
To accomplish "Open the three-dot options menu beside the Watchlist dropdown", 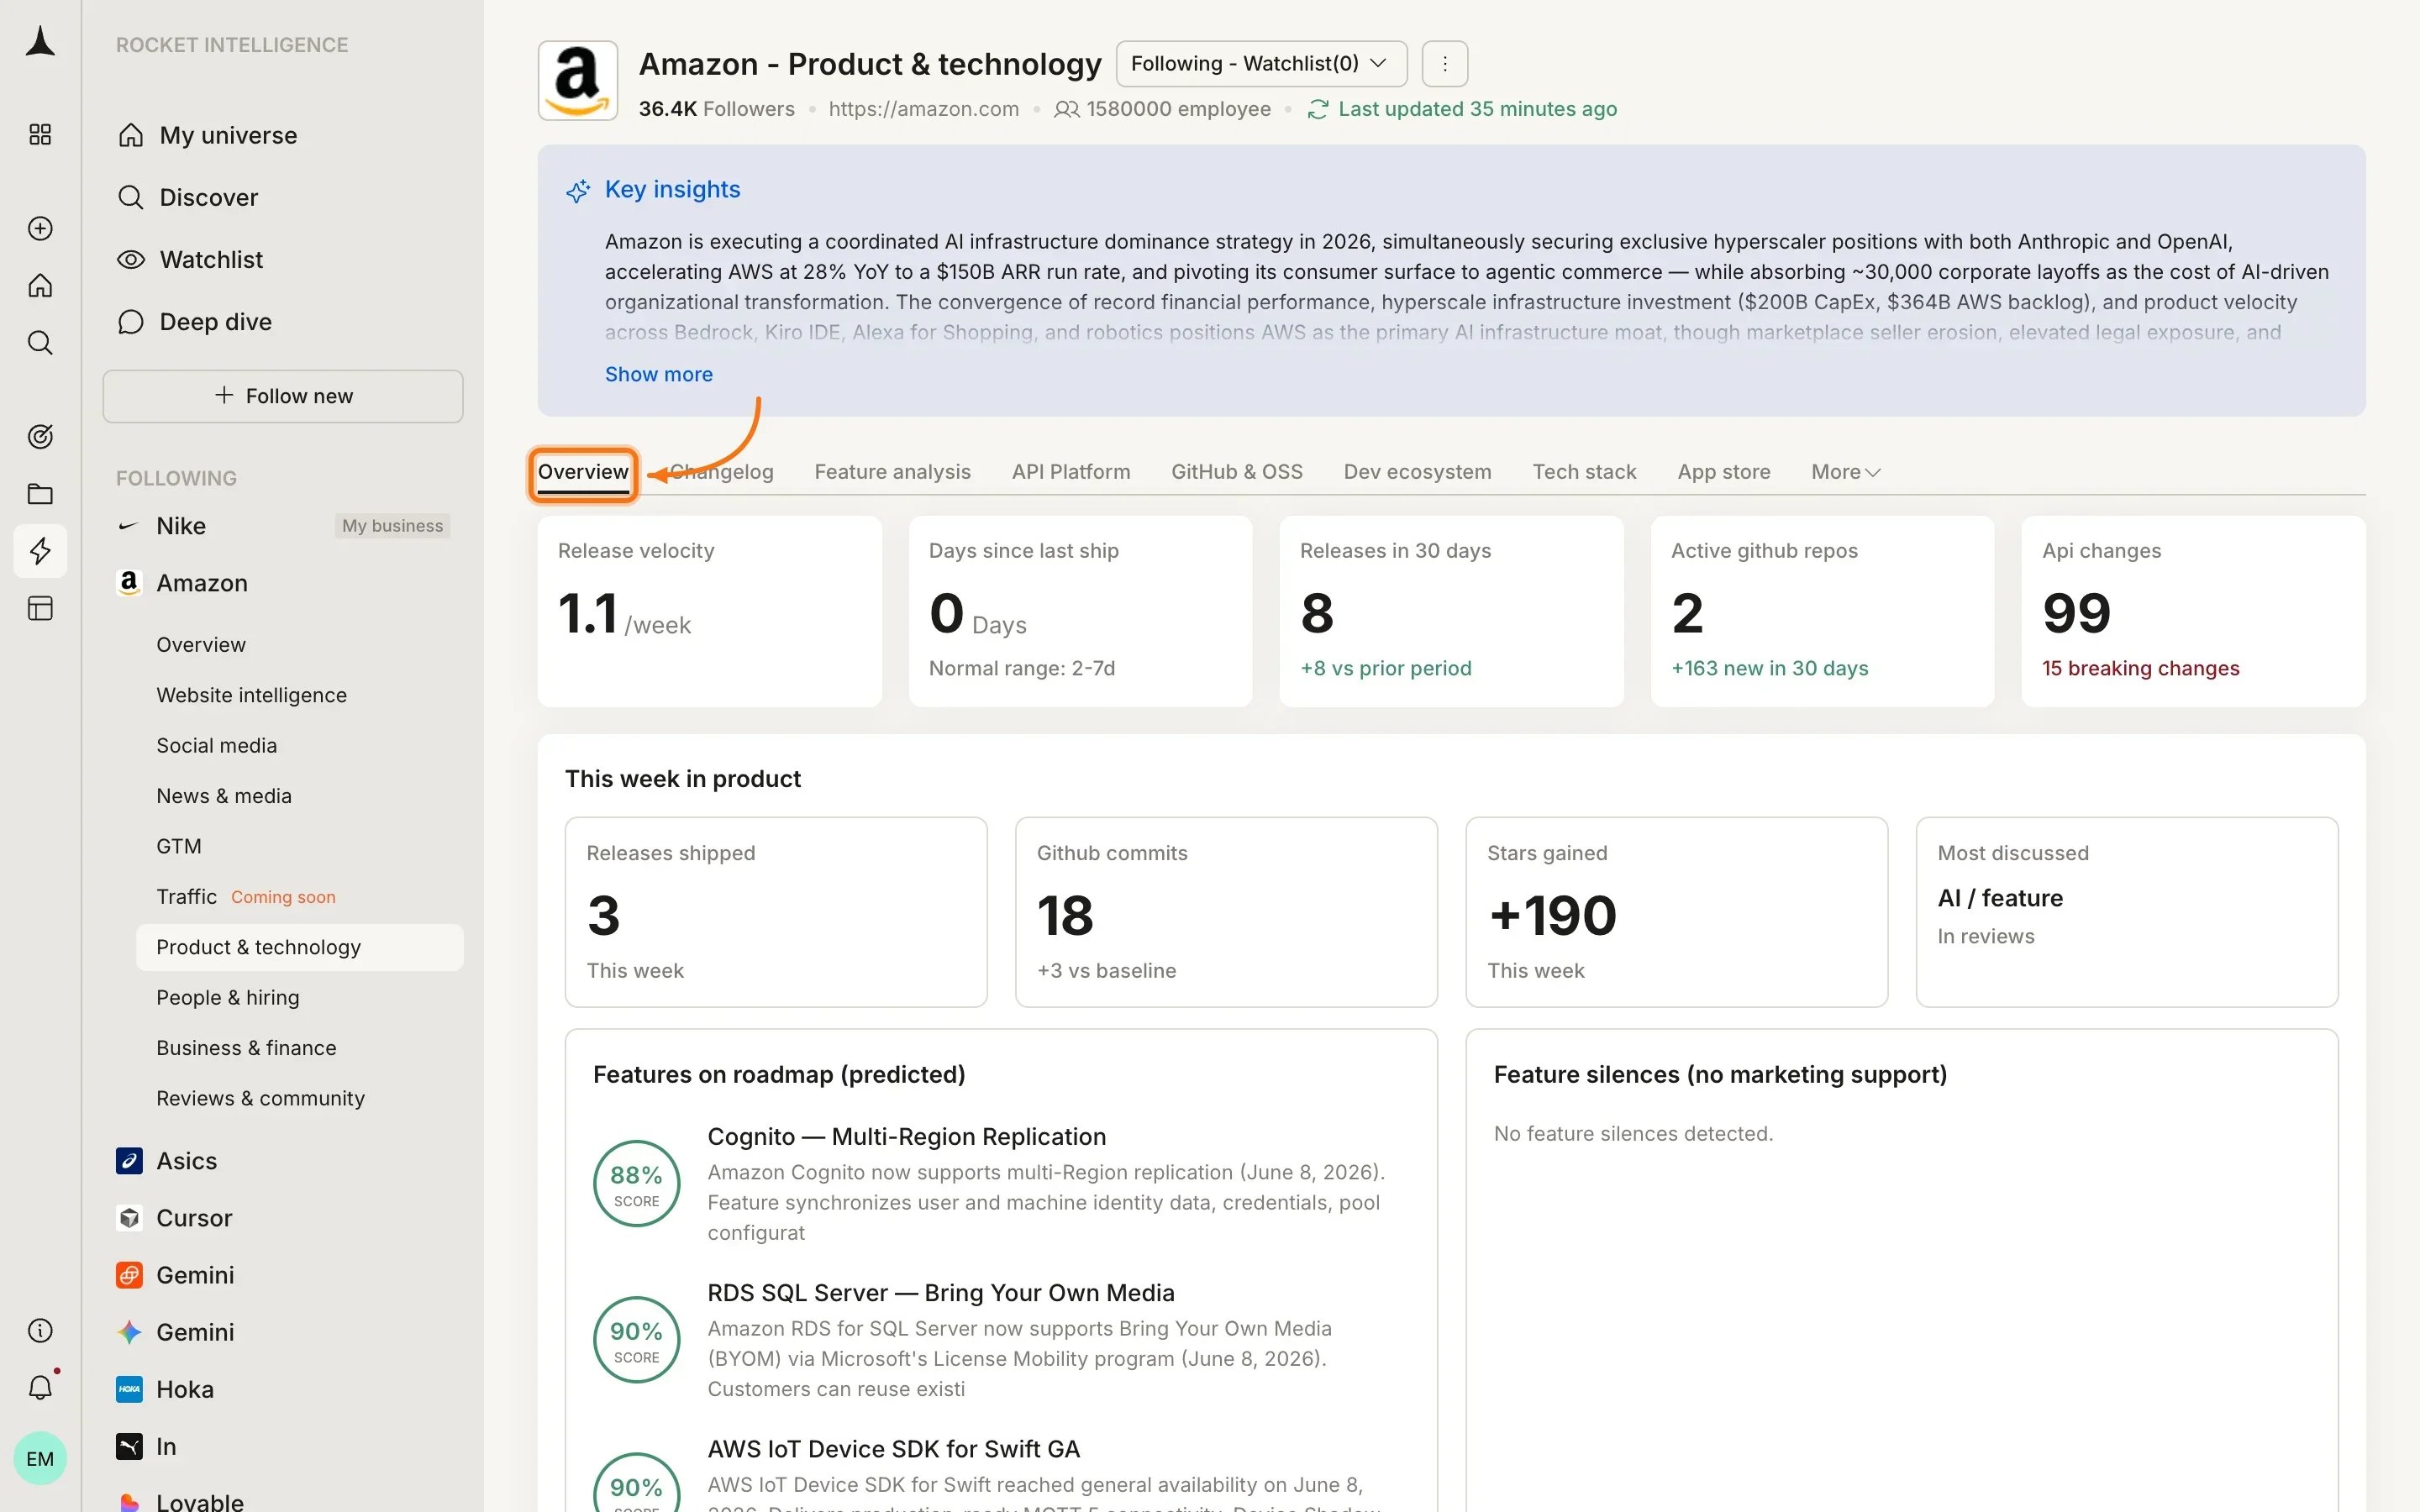I will click(1445, 64).
